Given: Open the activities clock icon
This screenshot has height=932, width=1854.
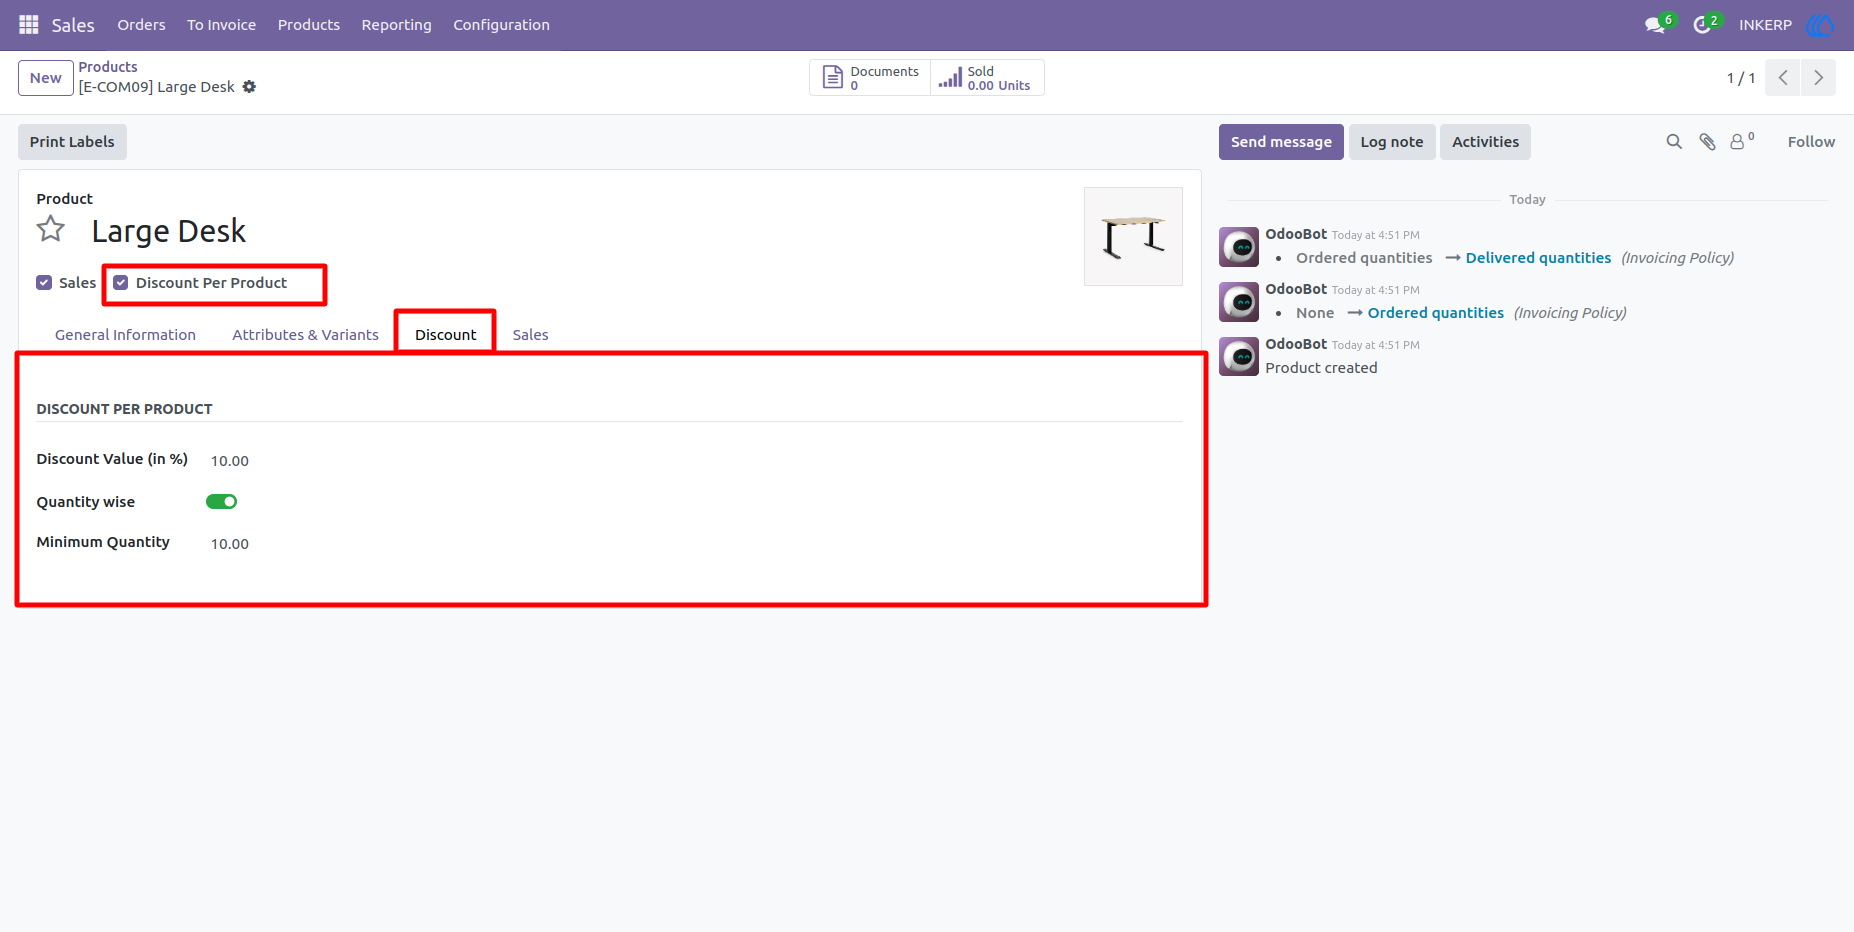Looking at the screenshot, I should click(x=1701, y=25).
